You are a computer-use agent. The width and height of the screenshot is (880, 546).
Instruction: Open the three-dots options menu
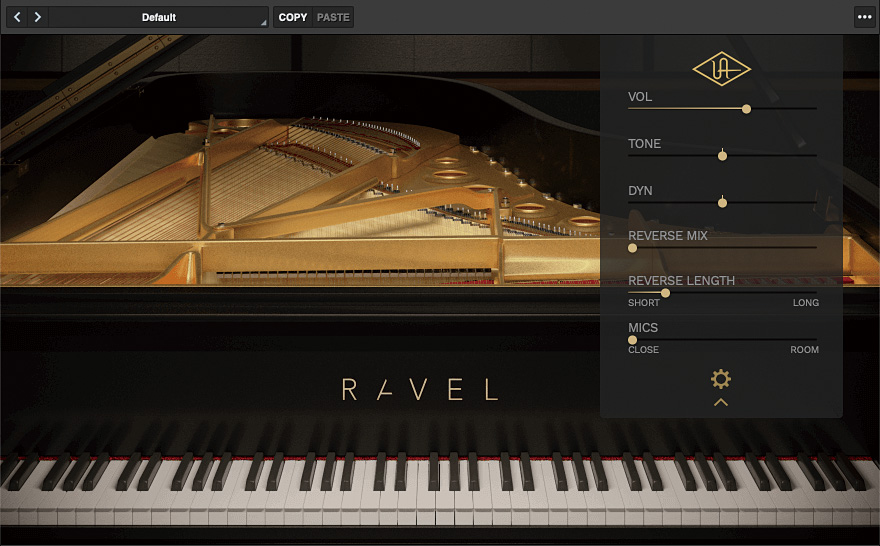[864, 17]
